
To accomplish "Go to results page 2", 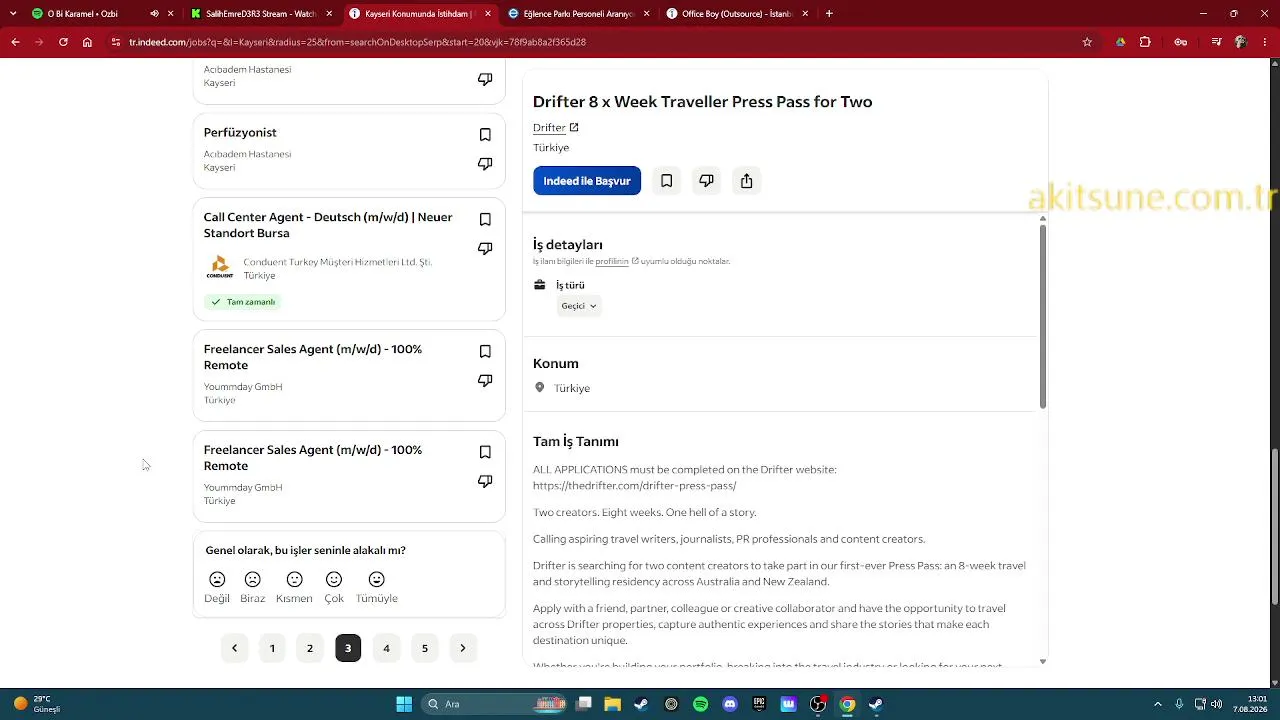I will 310,648.
